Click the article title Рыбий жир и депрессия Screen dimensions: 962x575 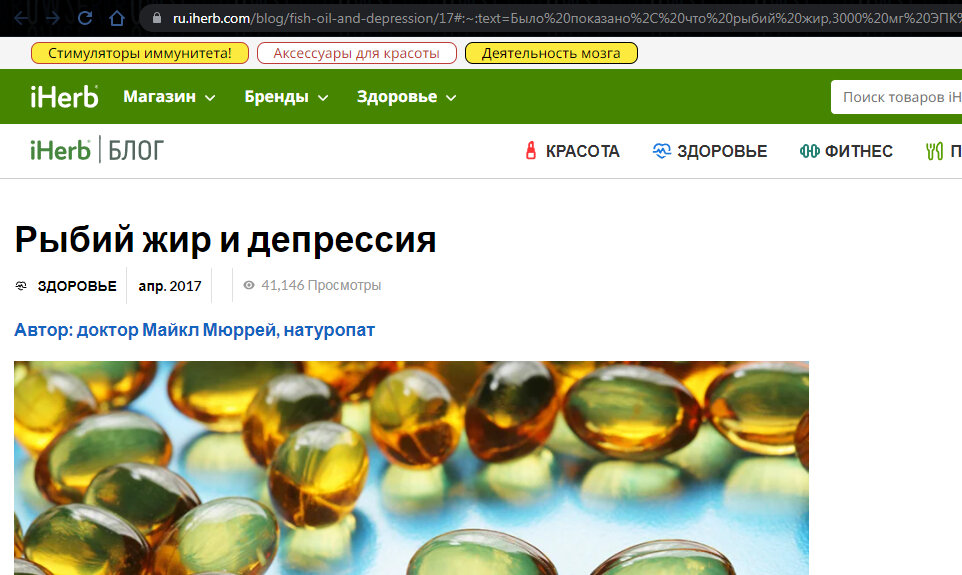point(225,239)
